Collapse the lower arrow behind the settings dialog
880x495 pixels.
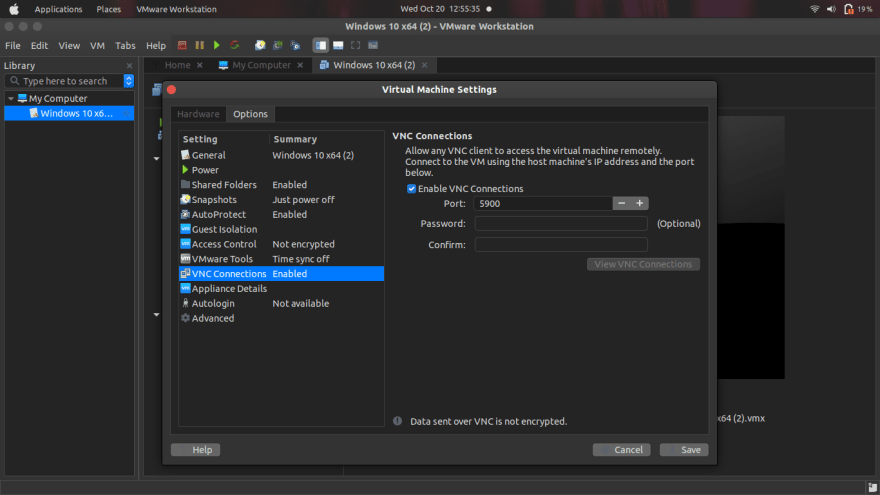click(157, 315)
